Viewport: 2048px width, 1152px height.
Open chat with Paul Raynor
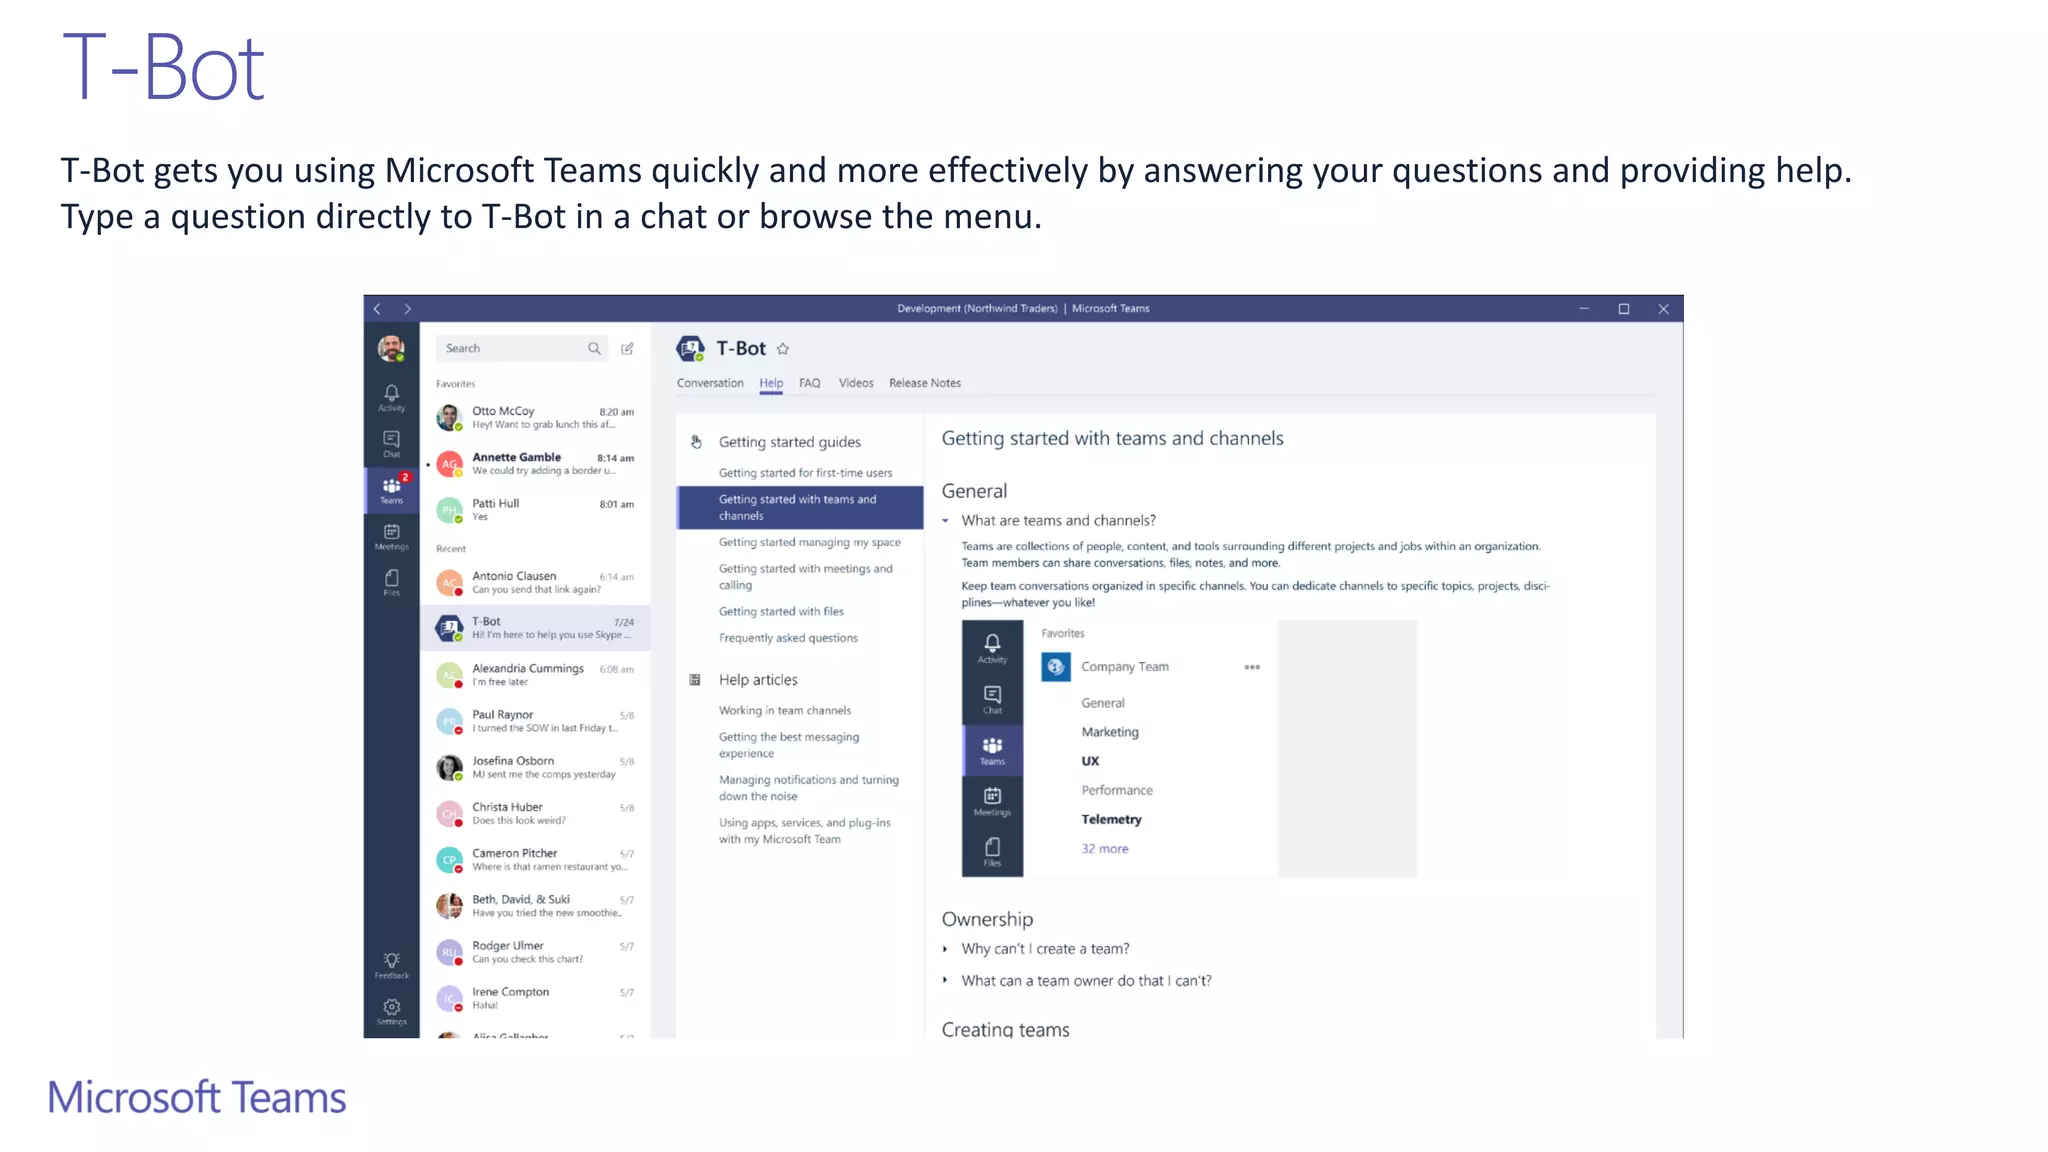click(535, 721)
